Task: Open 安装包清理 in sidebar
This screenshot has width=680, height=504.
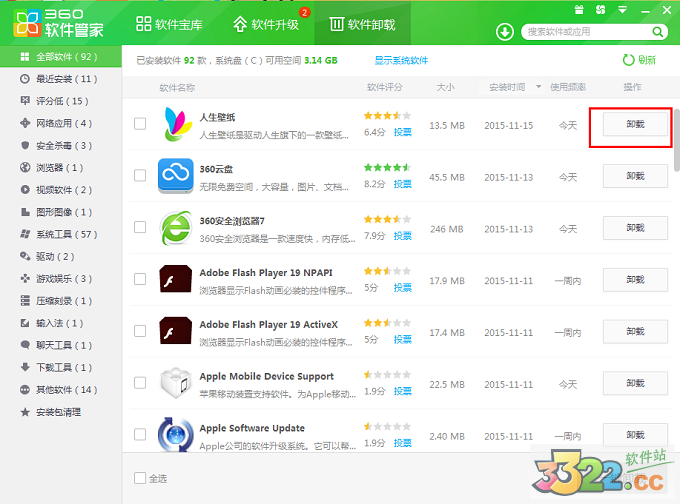Action: (x=61, y=412)
